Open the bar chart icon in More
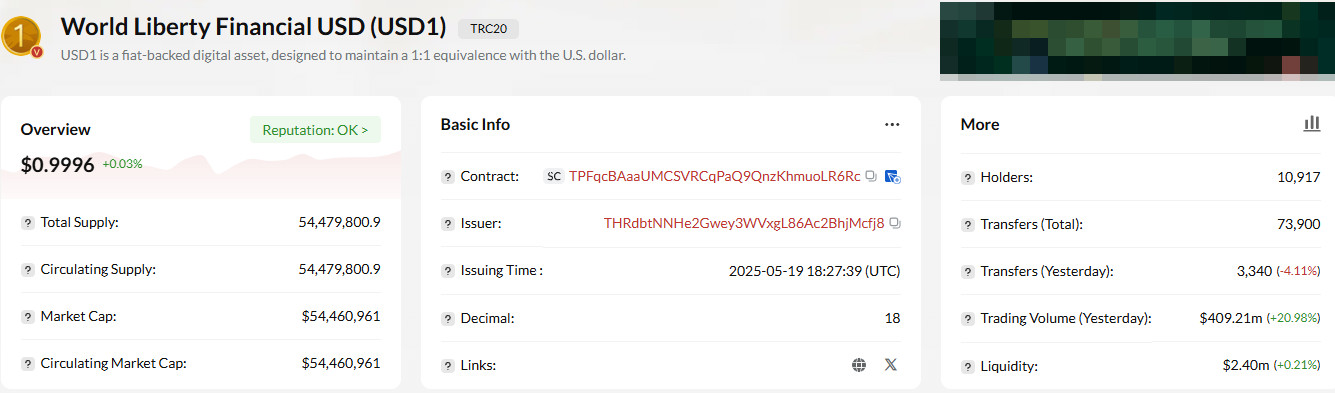 pos(1312,124)
